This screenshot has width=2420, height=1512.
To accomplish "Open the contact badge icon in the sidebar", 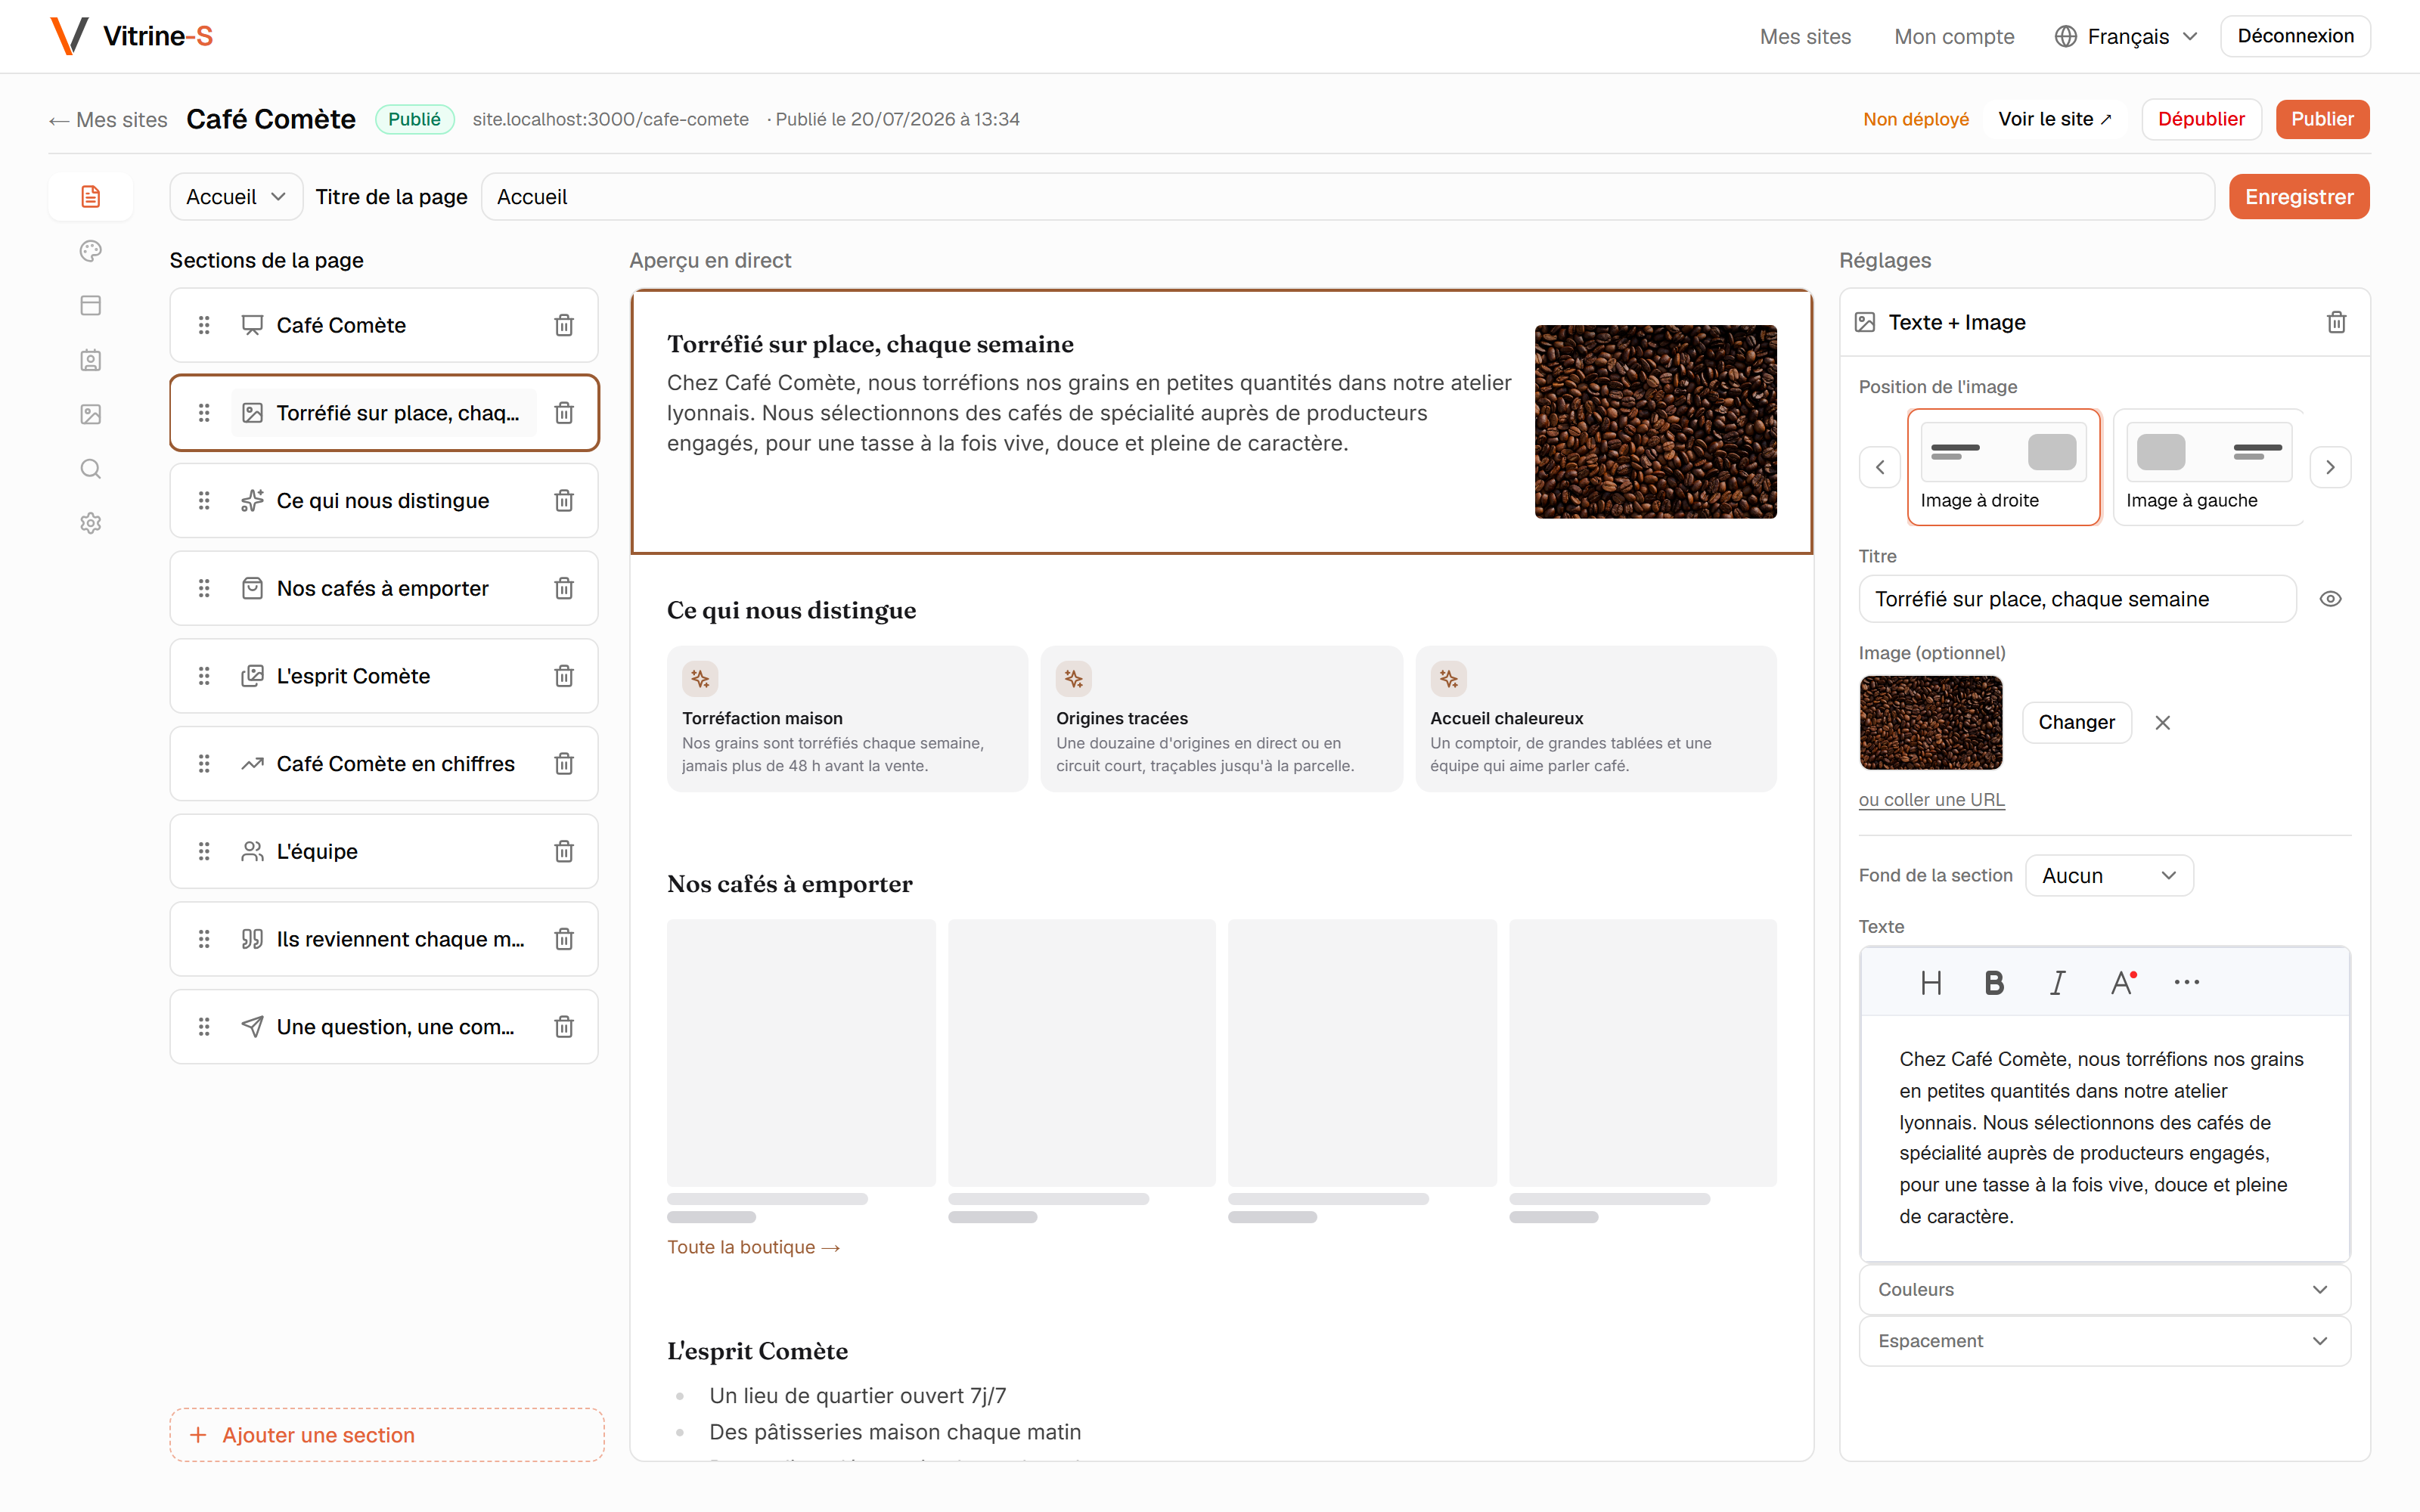I will pyautogui.click(x=91, y=360).
